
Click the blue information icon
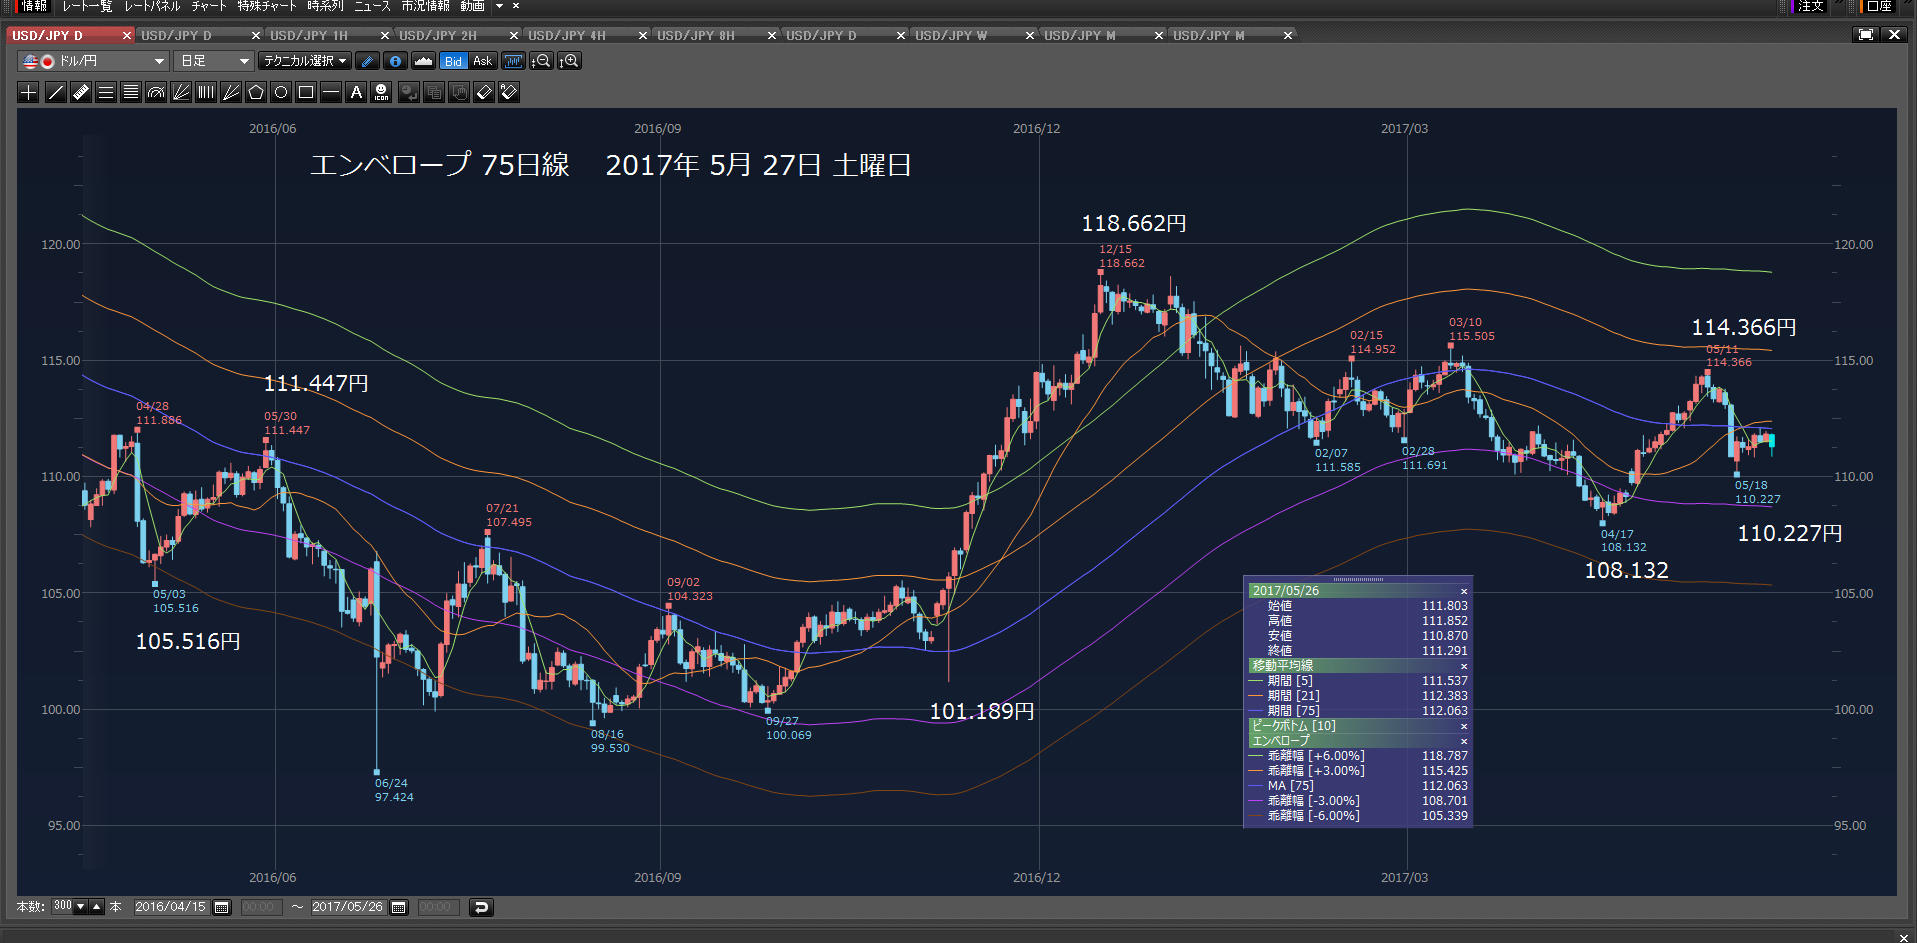pos(395,61)
